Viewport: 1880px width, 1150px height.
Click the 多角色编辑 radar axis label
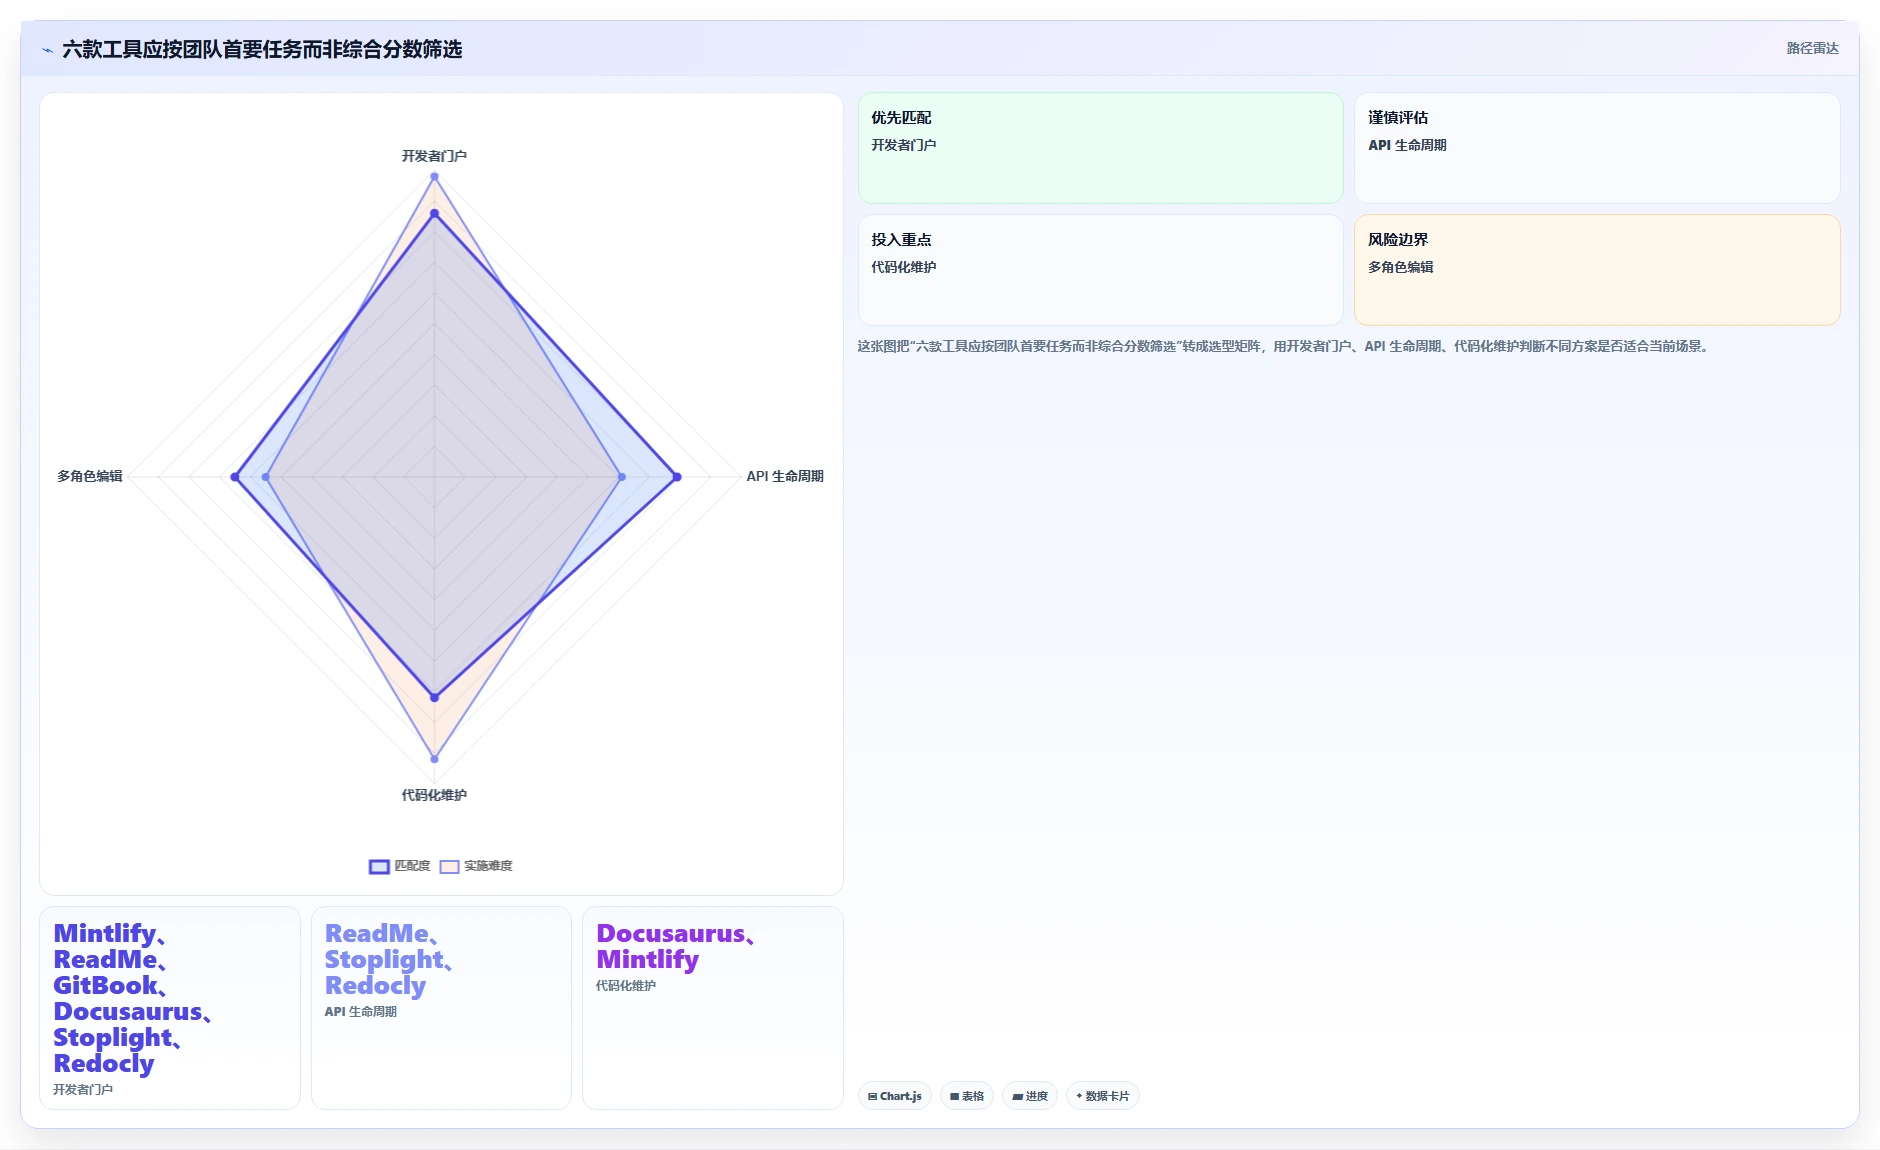tap(90, 476)
